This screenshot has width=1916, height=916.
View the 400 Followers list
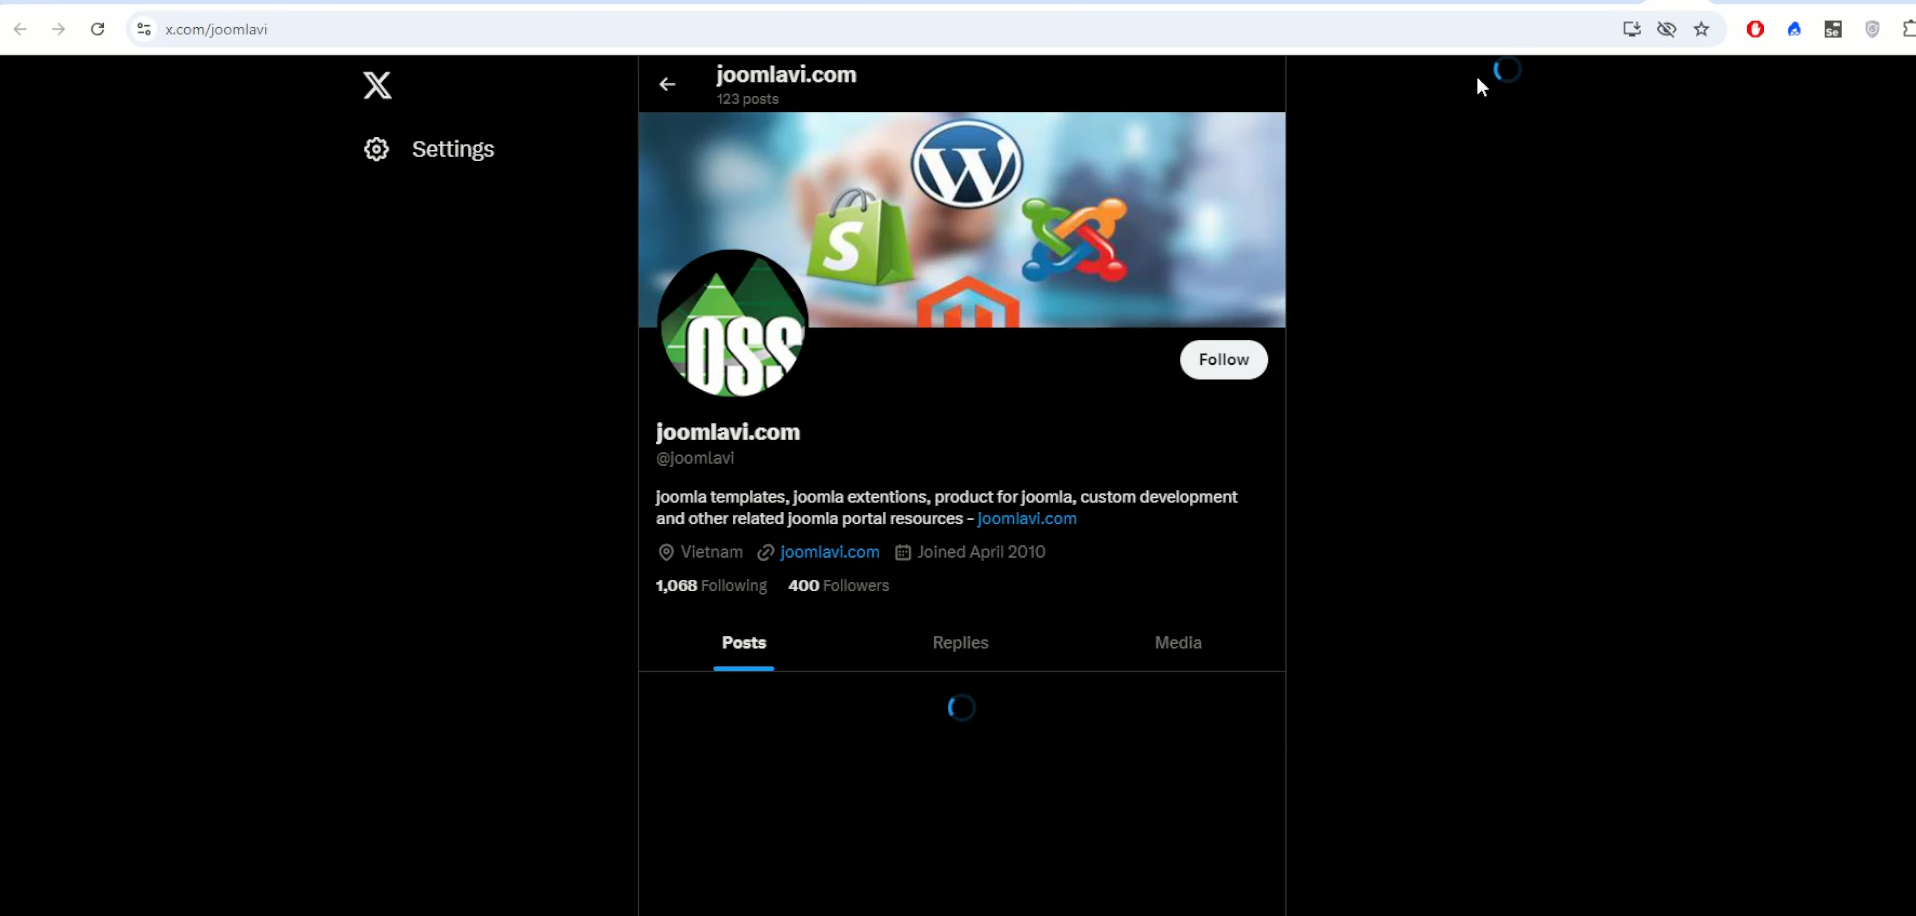838,586
